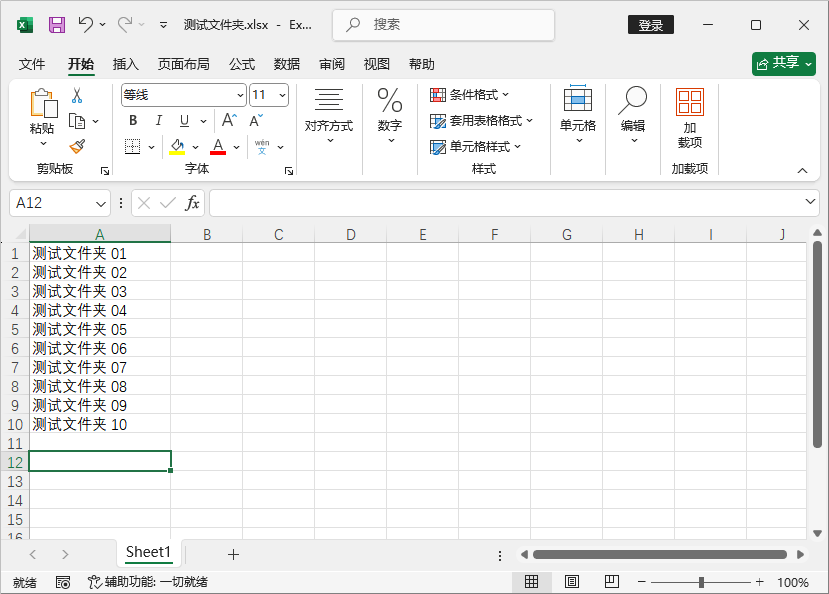Apply bold formatting to the selection
This screenshot has width=829, height=594.
pos(132,120)
